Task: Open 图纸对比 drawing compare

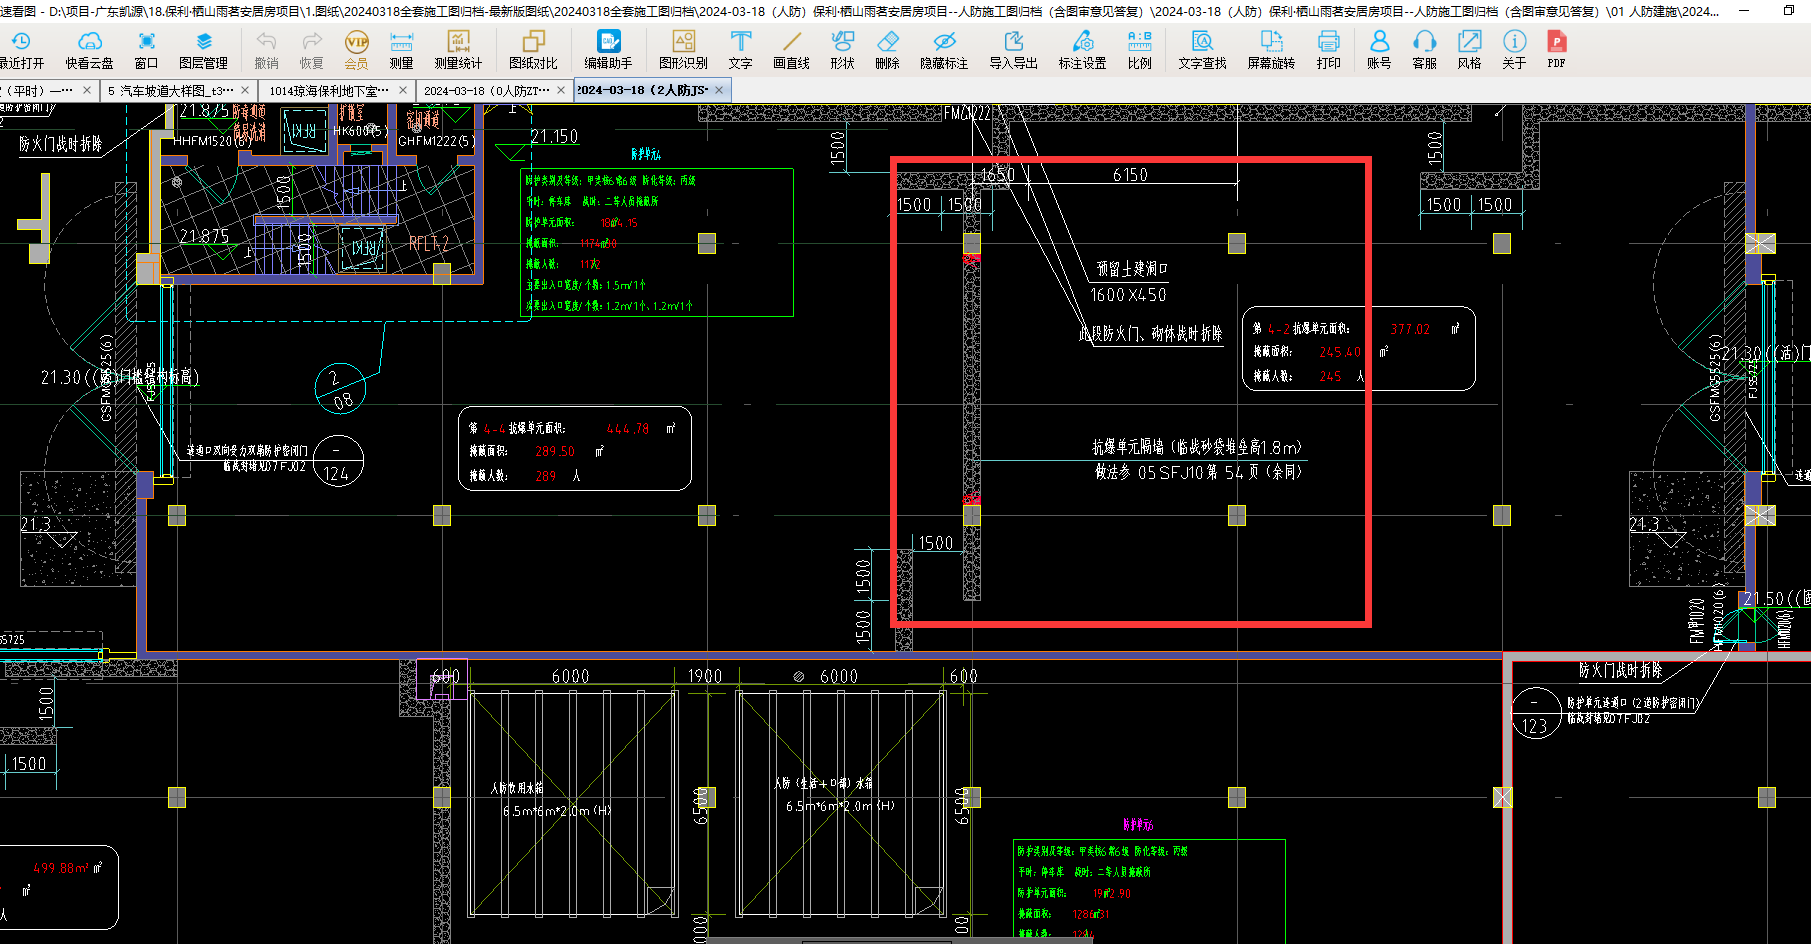Action: click(x=533, y=50)
